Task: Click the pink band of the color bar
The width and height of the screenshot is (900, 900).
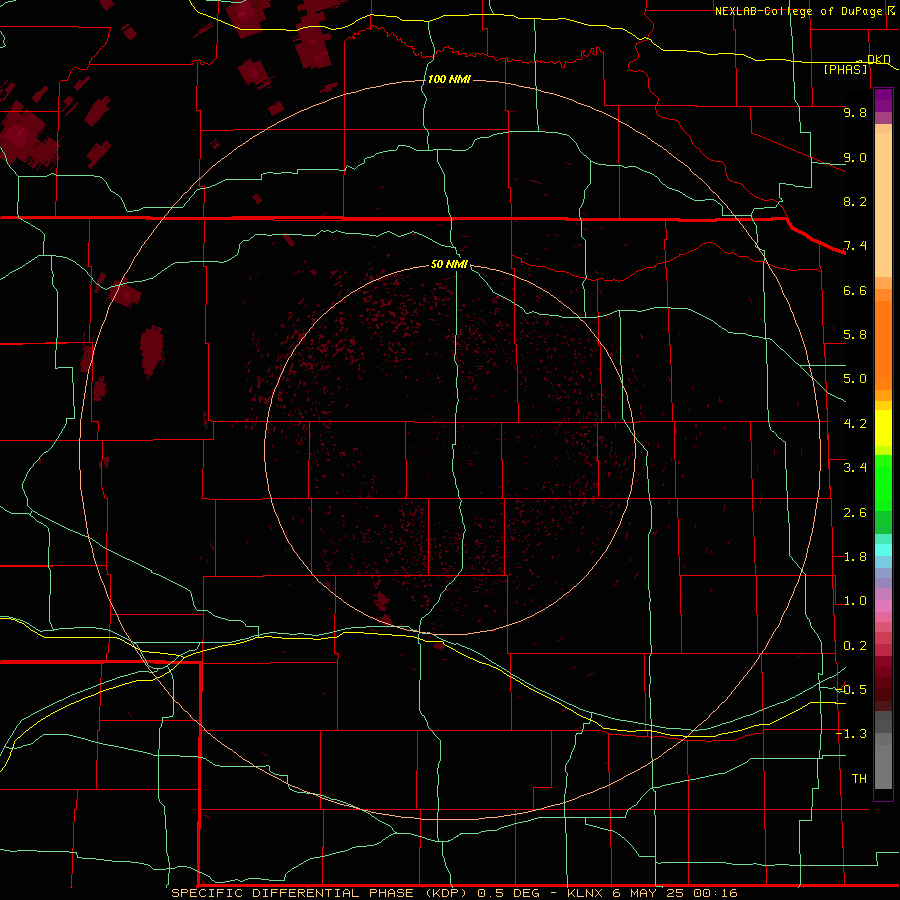Action: (x=883, y=606)
